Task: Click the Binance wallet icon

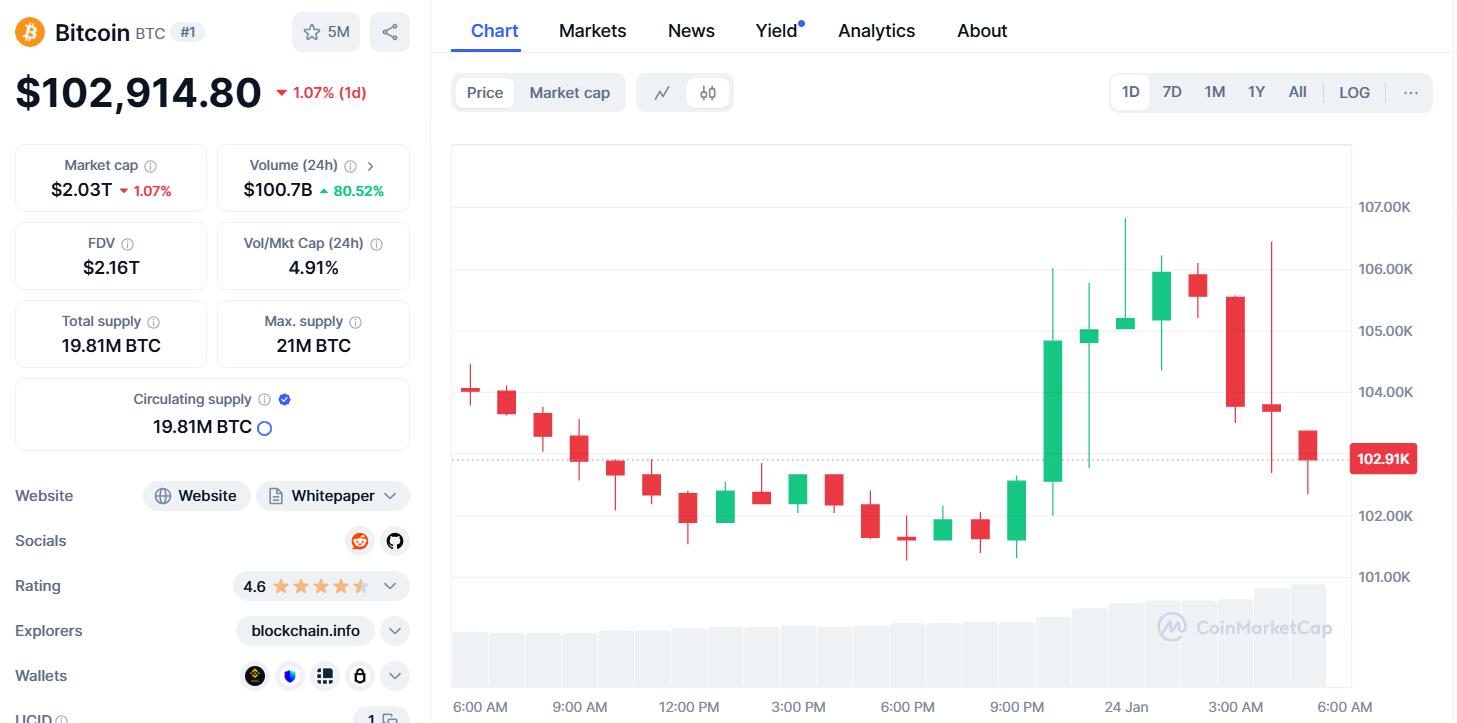Action: (256, 676)
